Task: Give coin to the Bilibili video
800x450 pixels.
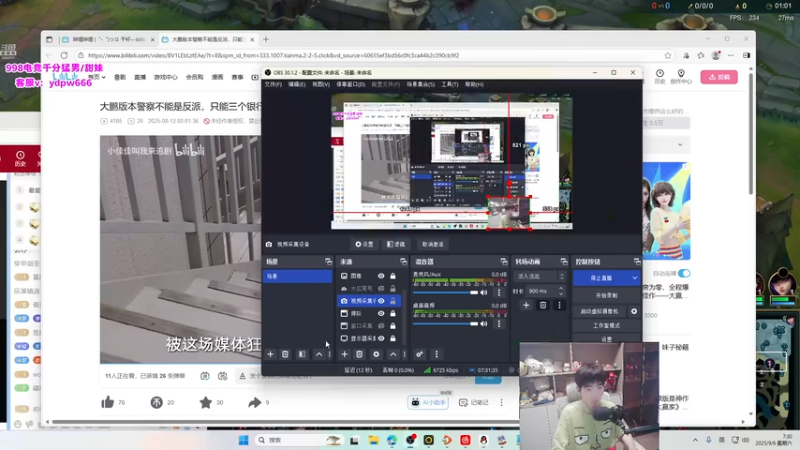Action: coord(157,402)
